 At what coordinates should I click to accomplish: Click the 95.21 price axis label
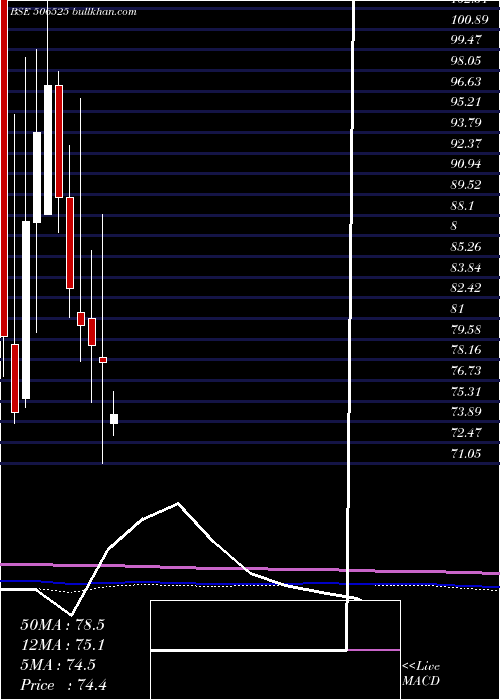pos(466,101)
